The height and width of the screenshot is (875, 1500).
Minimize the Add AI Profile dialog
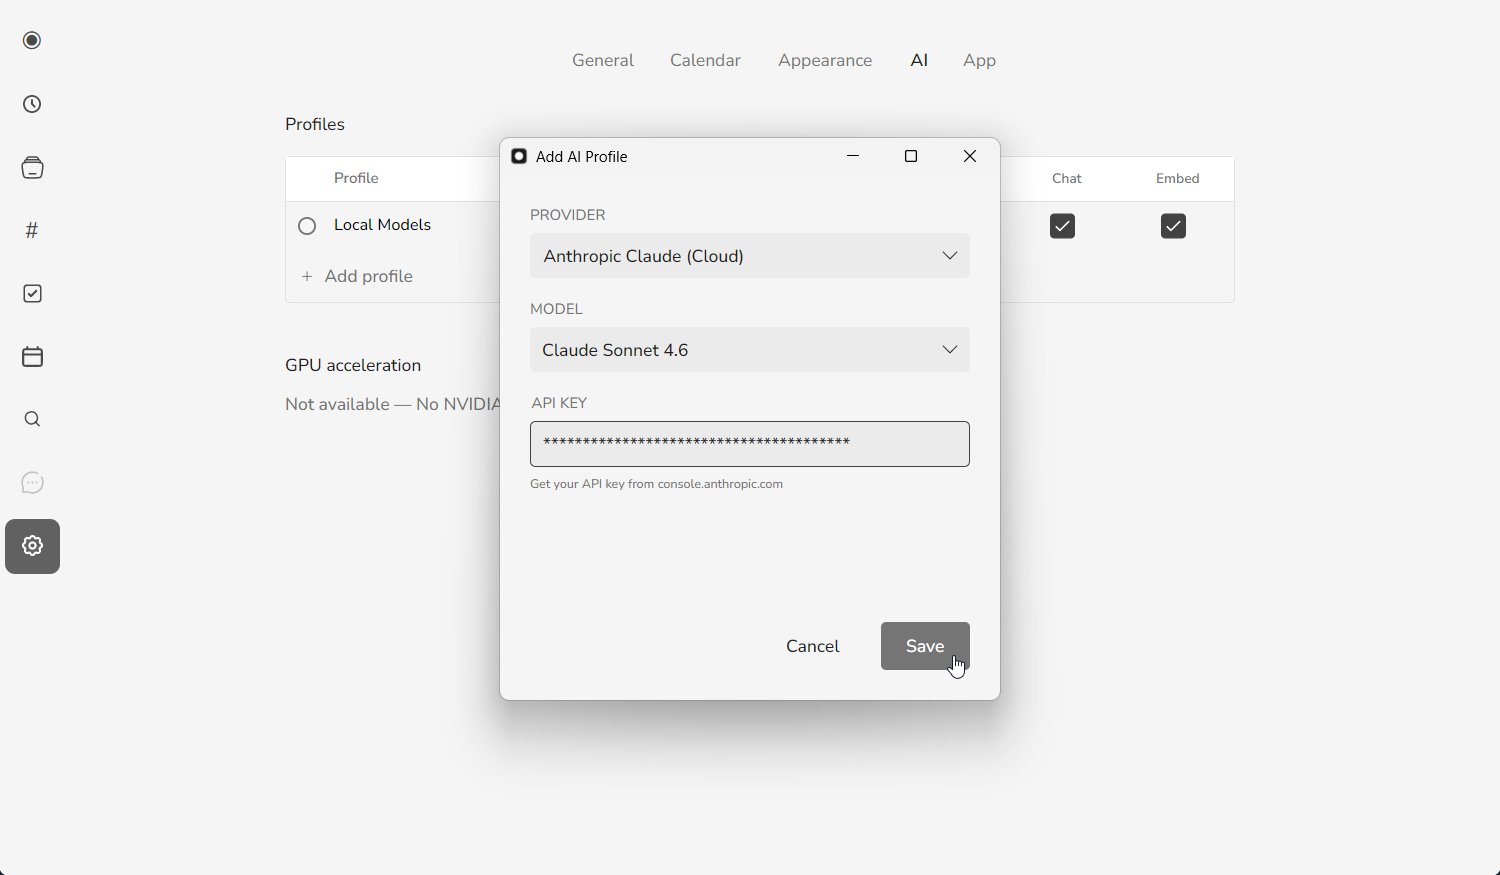(x=853, y=157)
